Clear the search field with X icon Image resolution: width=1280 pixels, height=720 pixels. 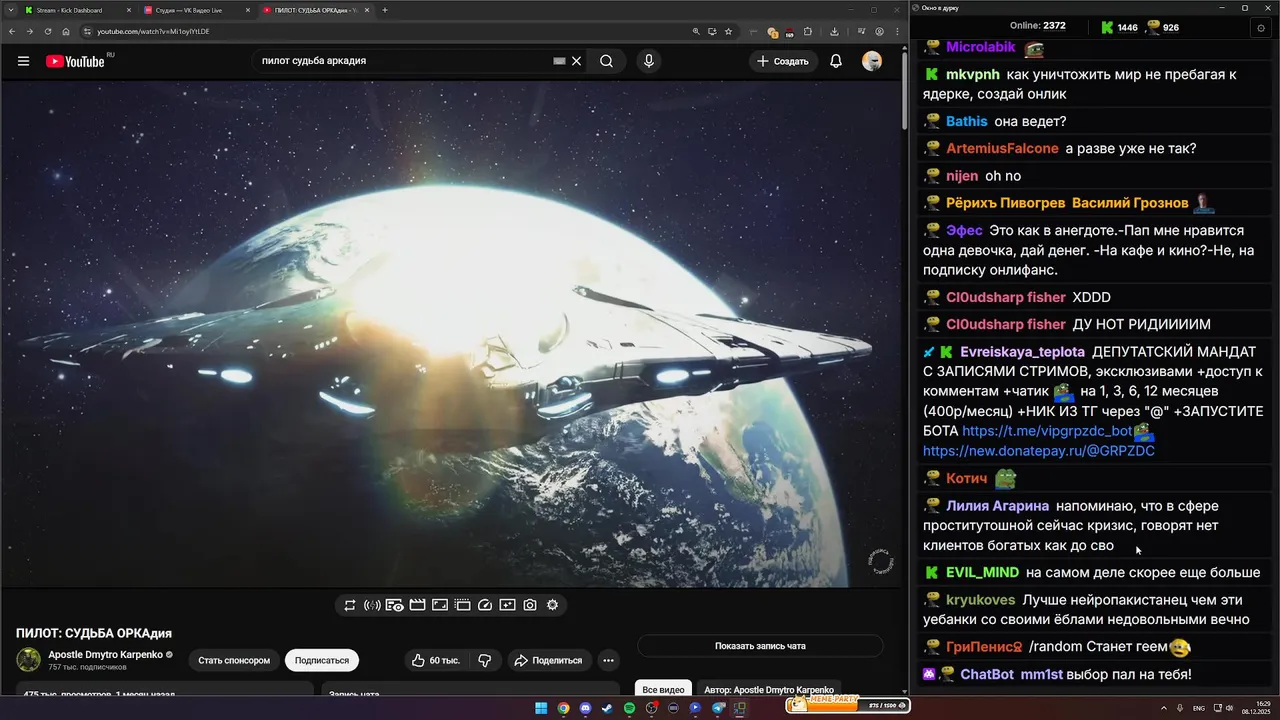576,61
